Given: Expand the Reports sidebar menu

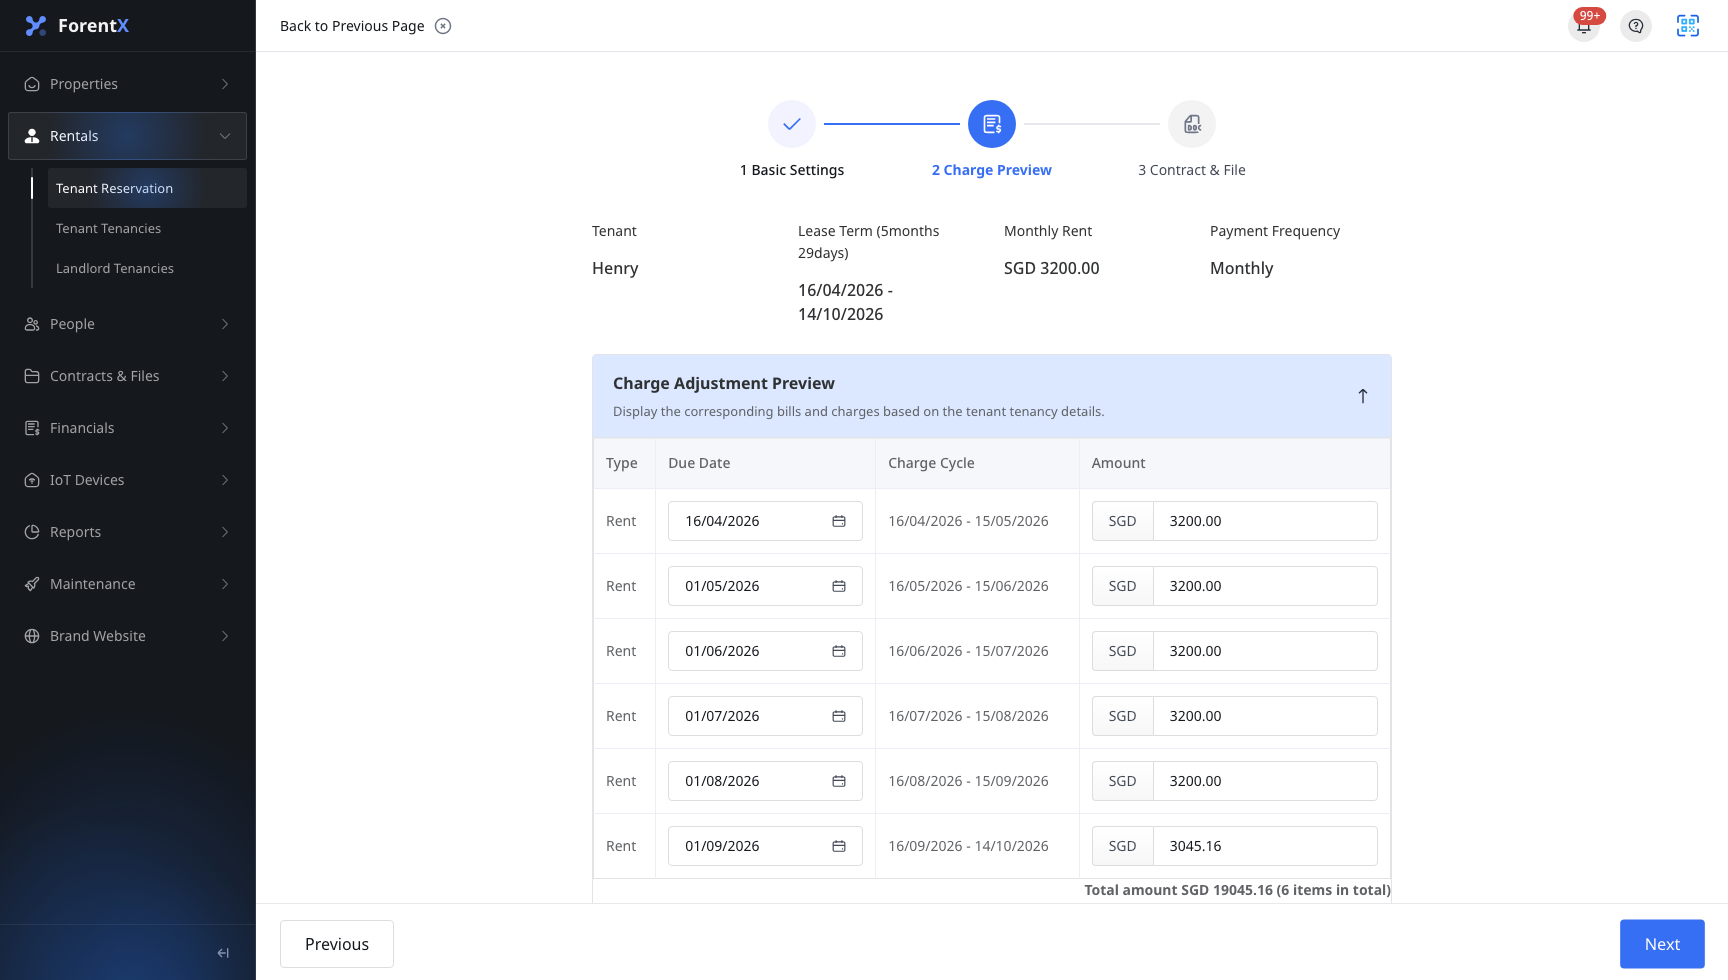Looking at the screenshot, I should tap(127, 532).
